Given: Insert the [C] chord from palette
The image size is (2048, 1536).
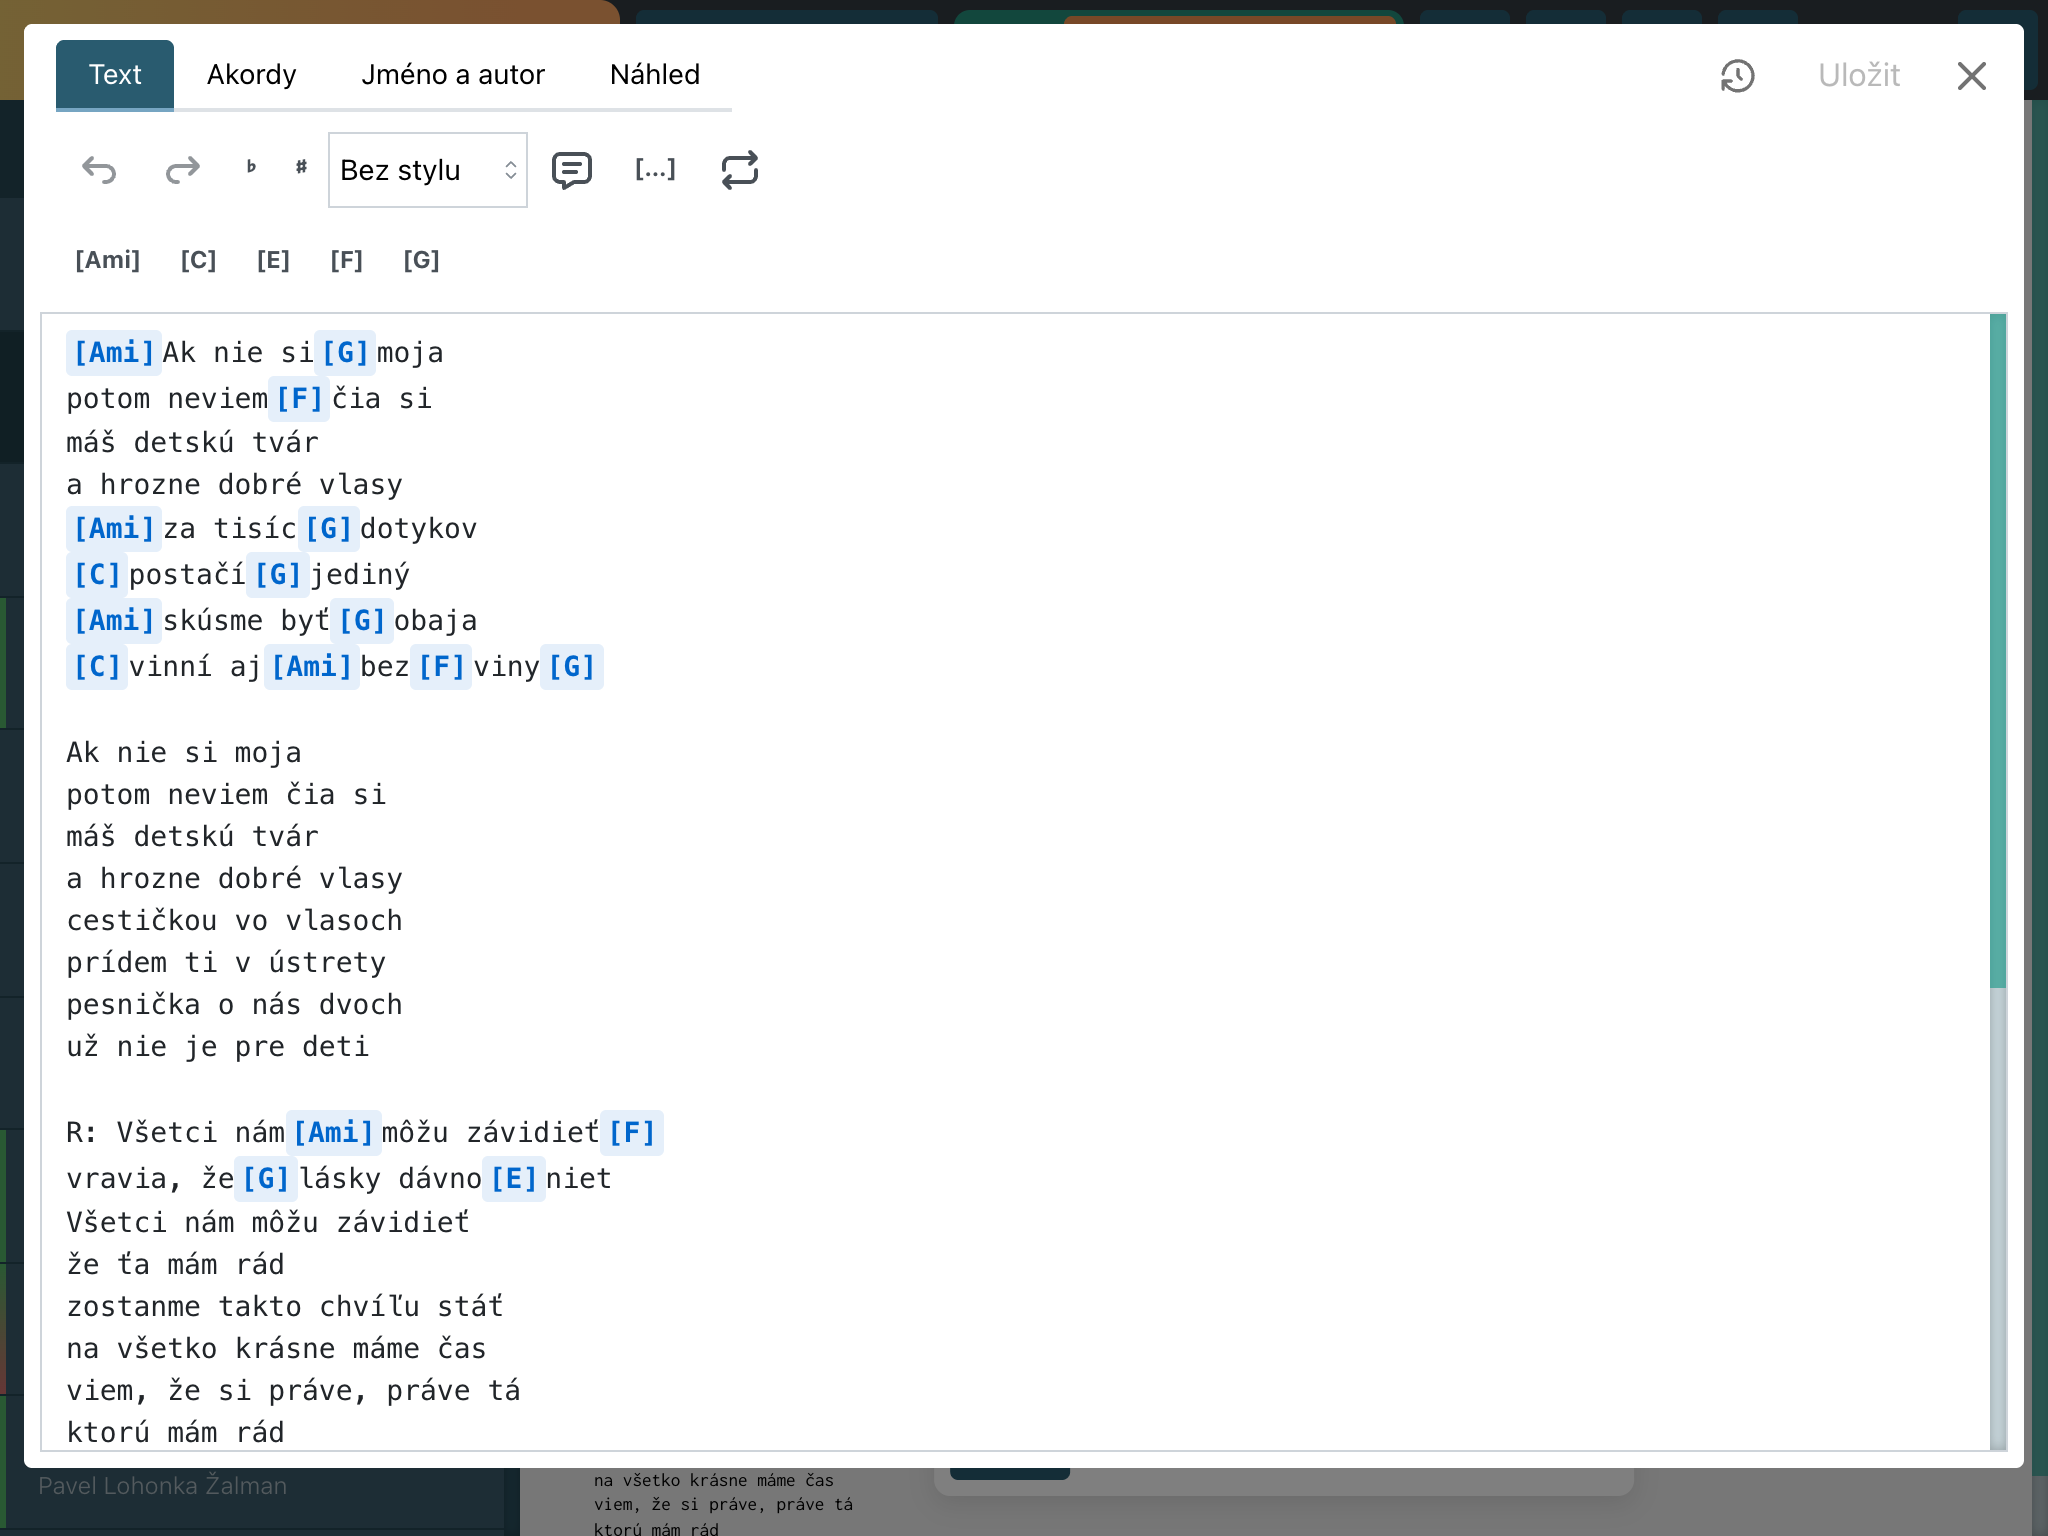Looking at the screenshot, I should 198,260.
